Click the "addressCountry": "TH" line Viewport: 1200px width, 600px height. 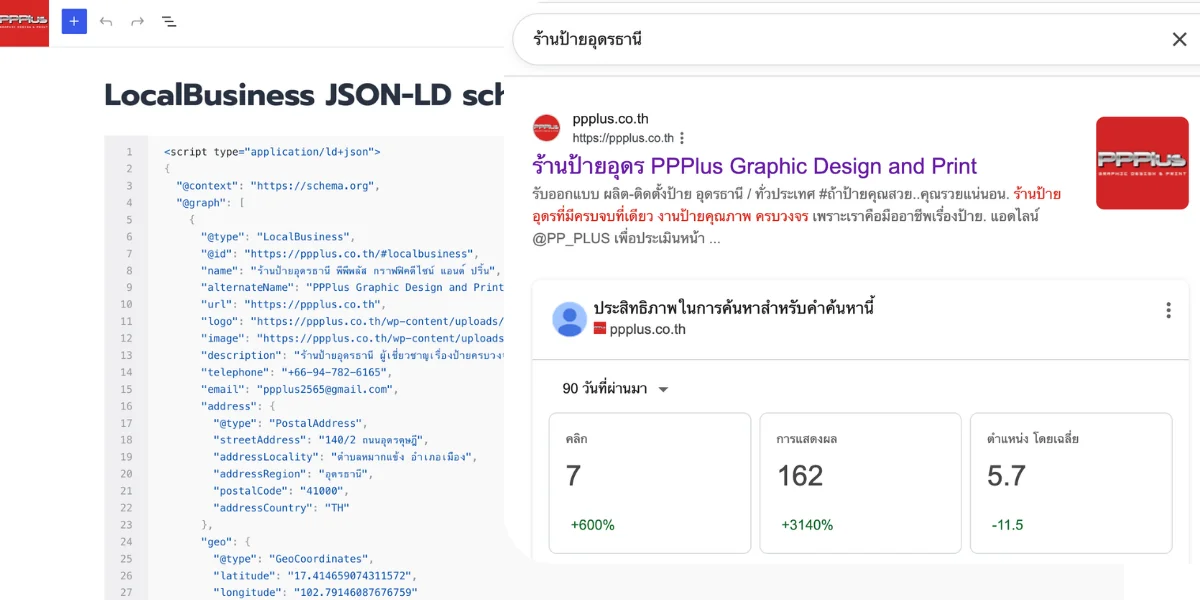click(283, 508)
